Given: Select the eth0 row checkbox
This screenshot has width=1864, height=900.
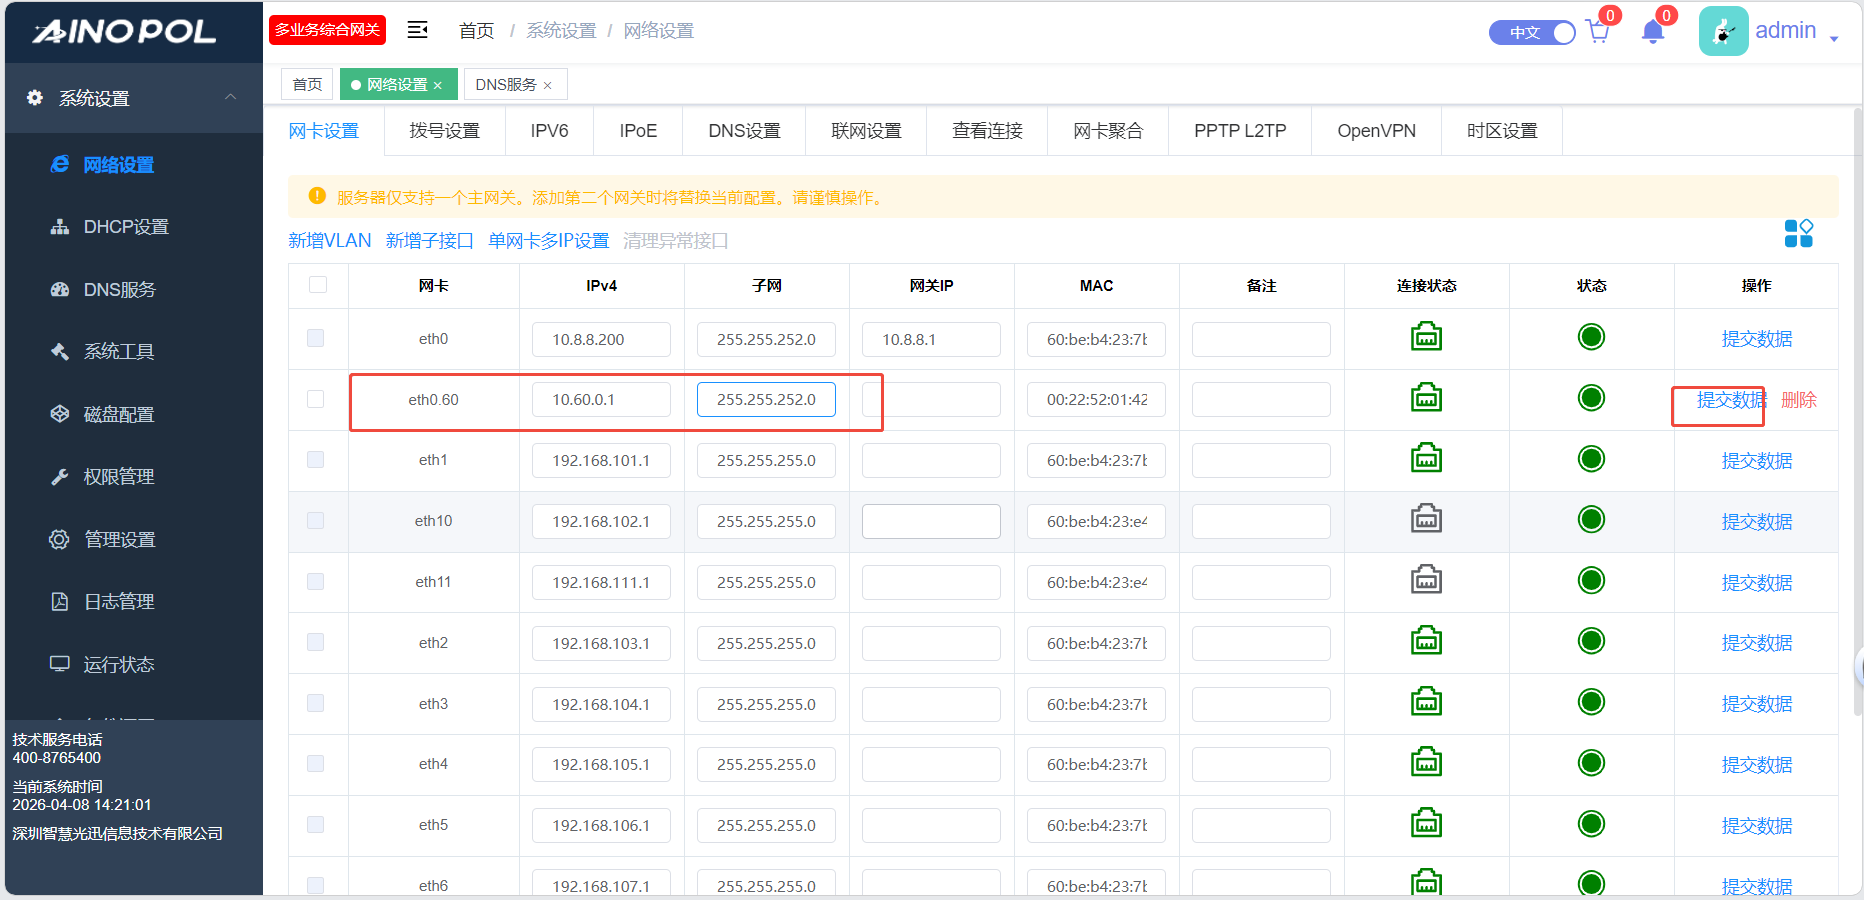Looking at the screenshot, I should [316, 338].
